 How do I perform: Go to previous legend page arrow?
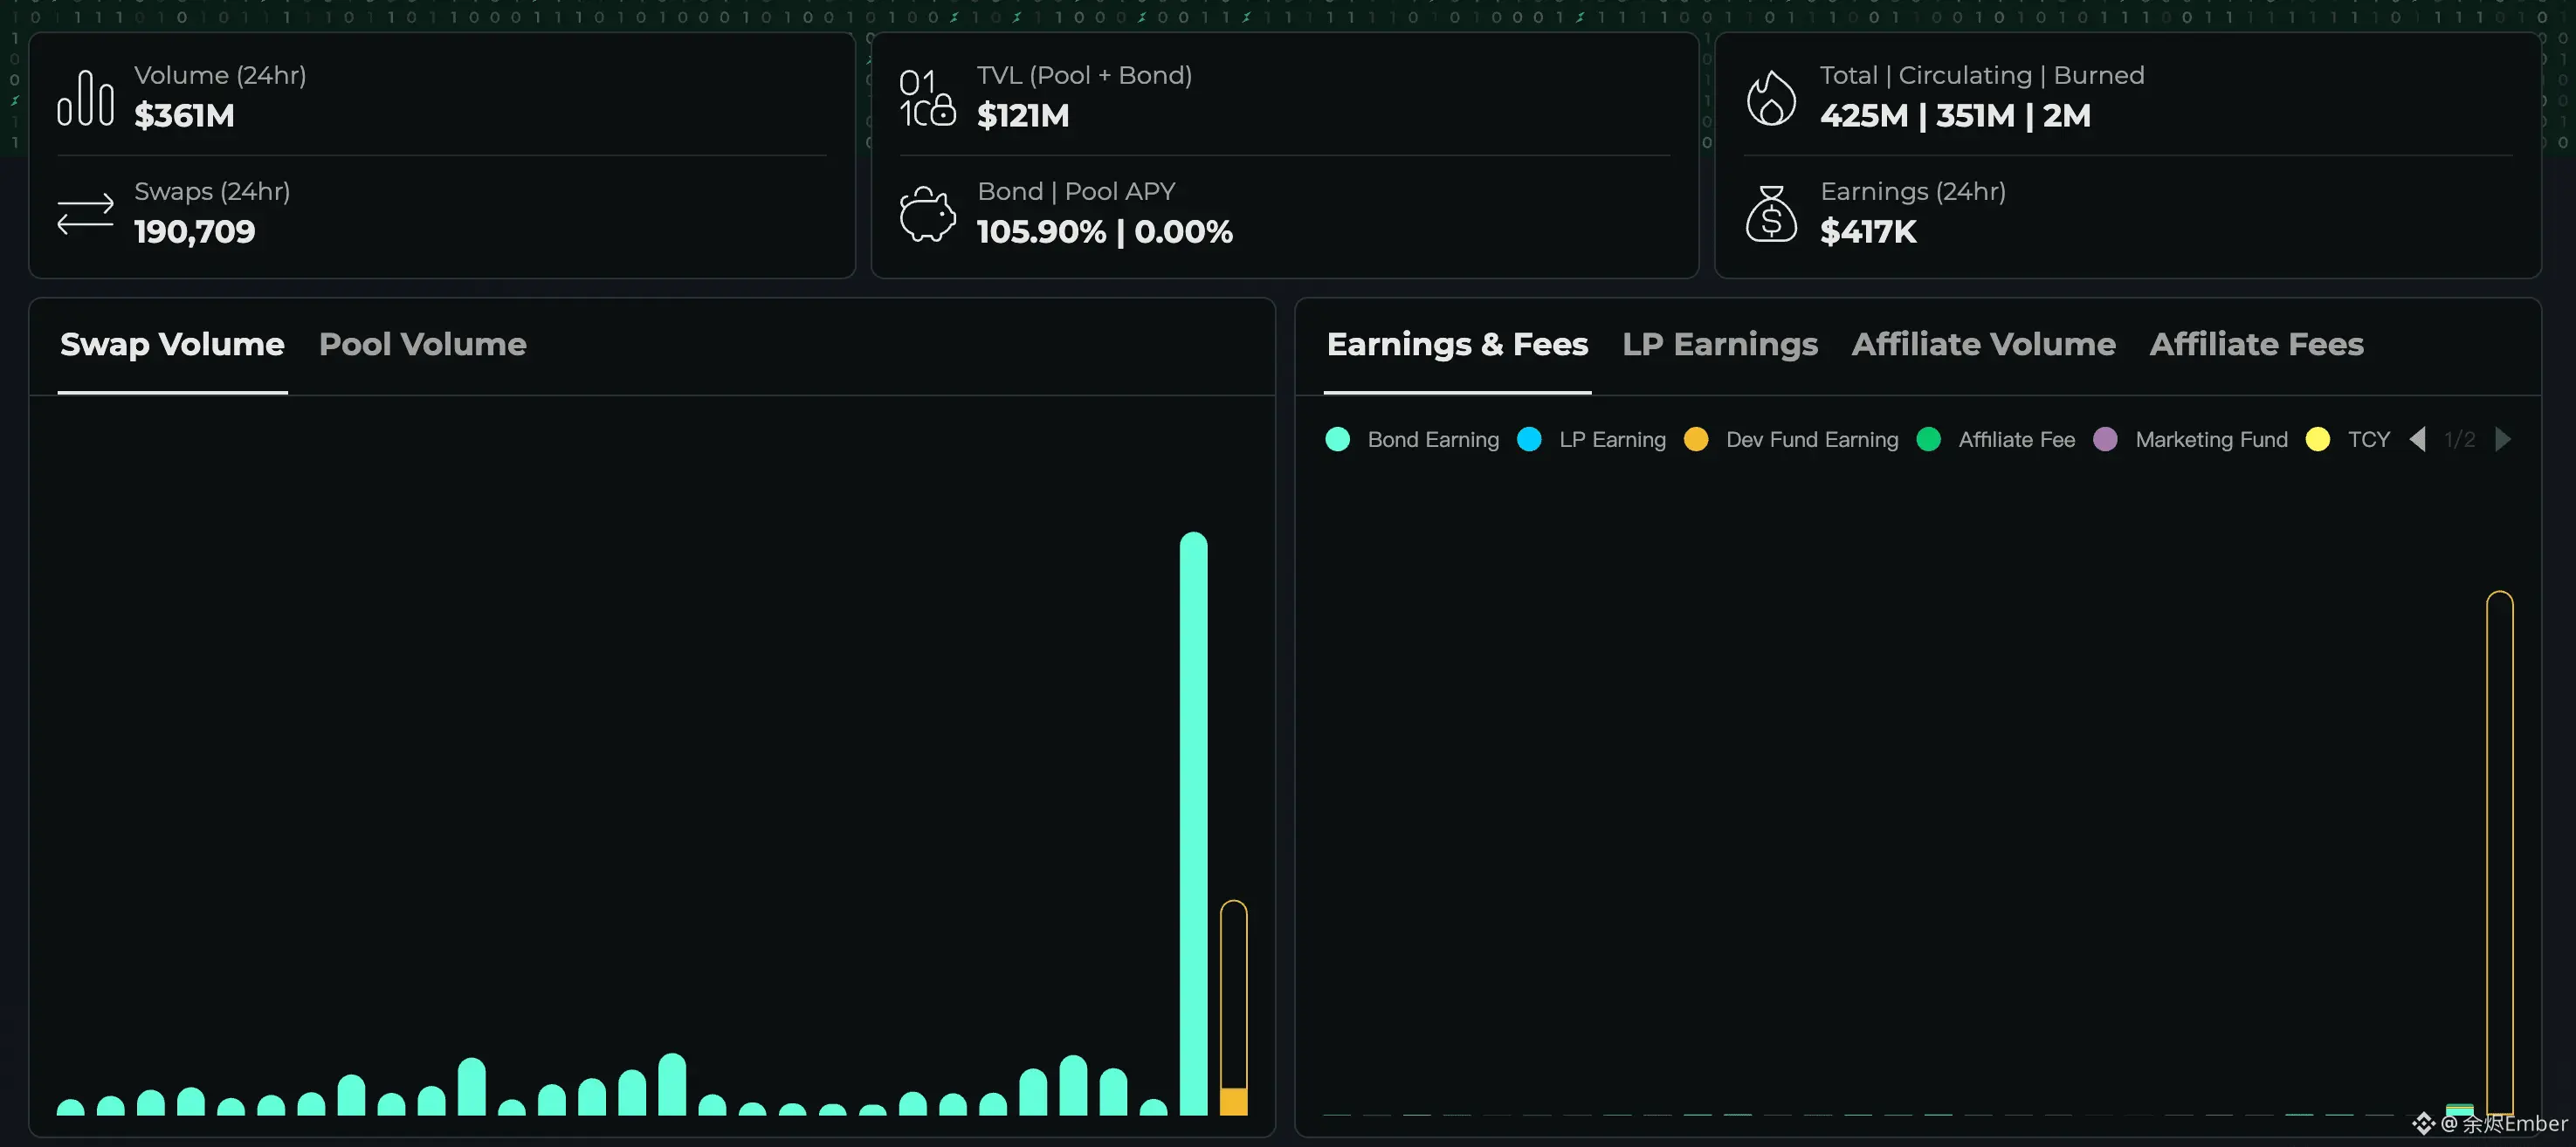(x=2417, y=439)
